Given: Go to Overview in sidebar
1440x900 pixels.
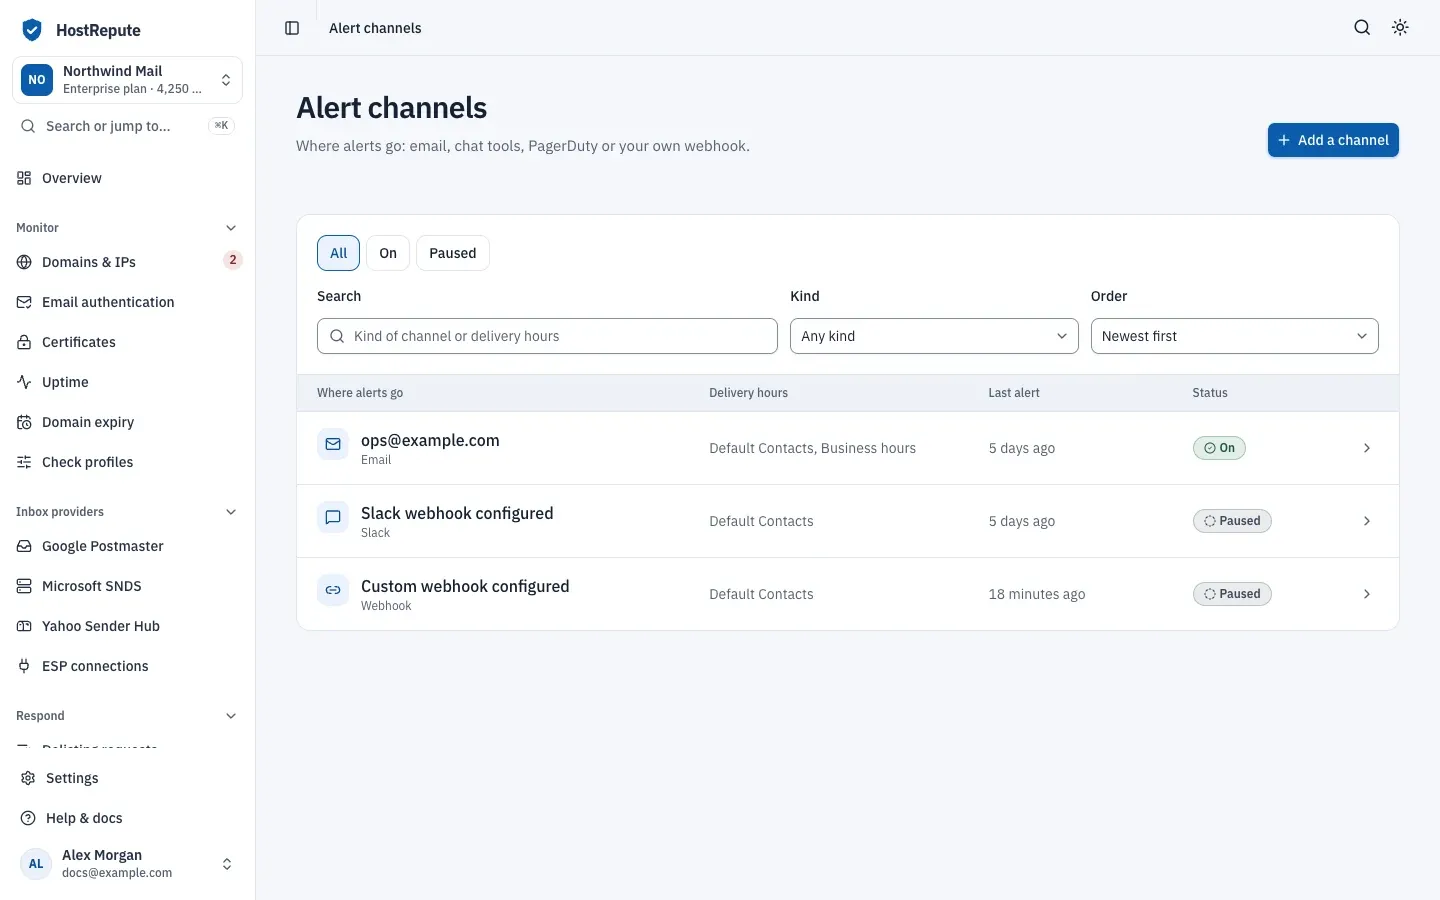Looking at the screenshot, I should click(x=127, y=178).
